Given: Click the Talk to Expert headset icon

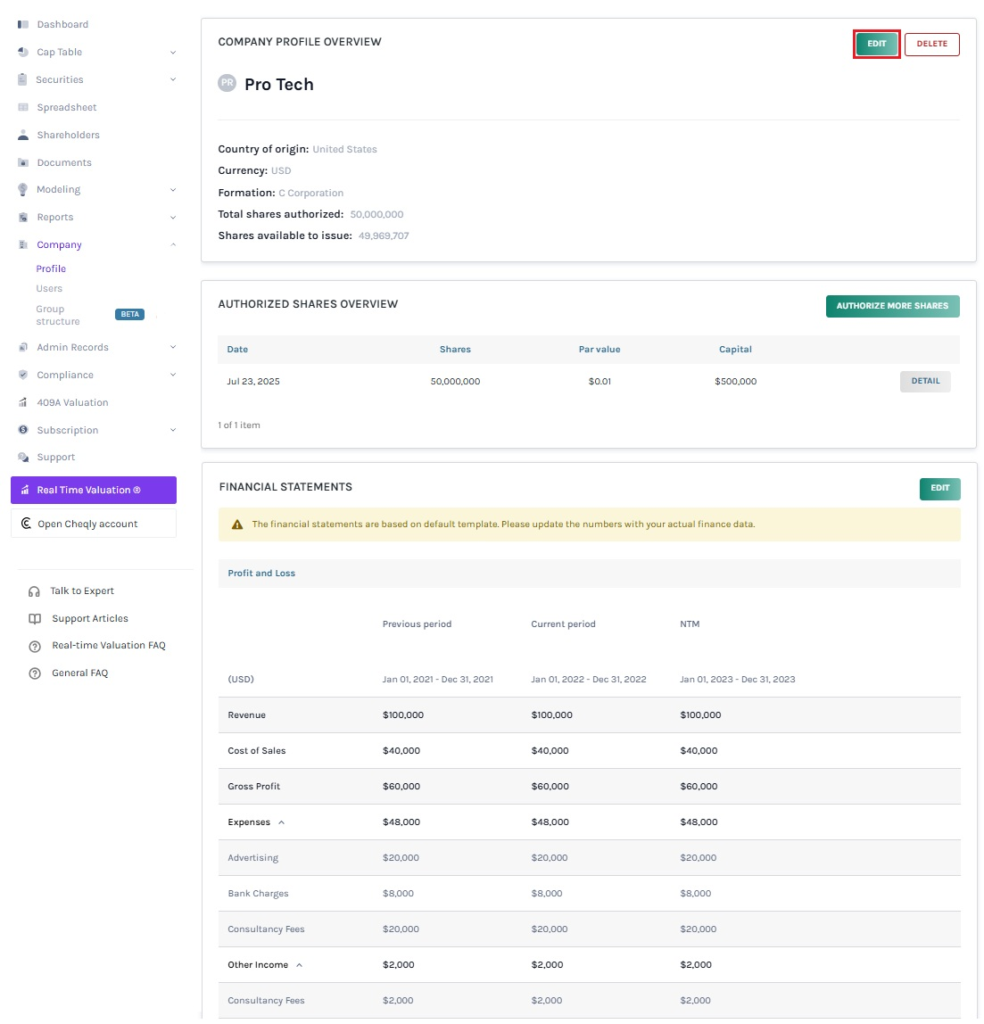Looking at the screenshot, I should pyautogui.click(x=34, y=591).
